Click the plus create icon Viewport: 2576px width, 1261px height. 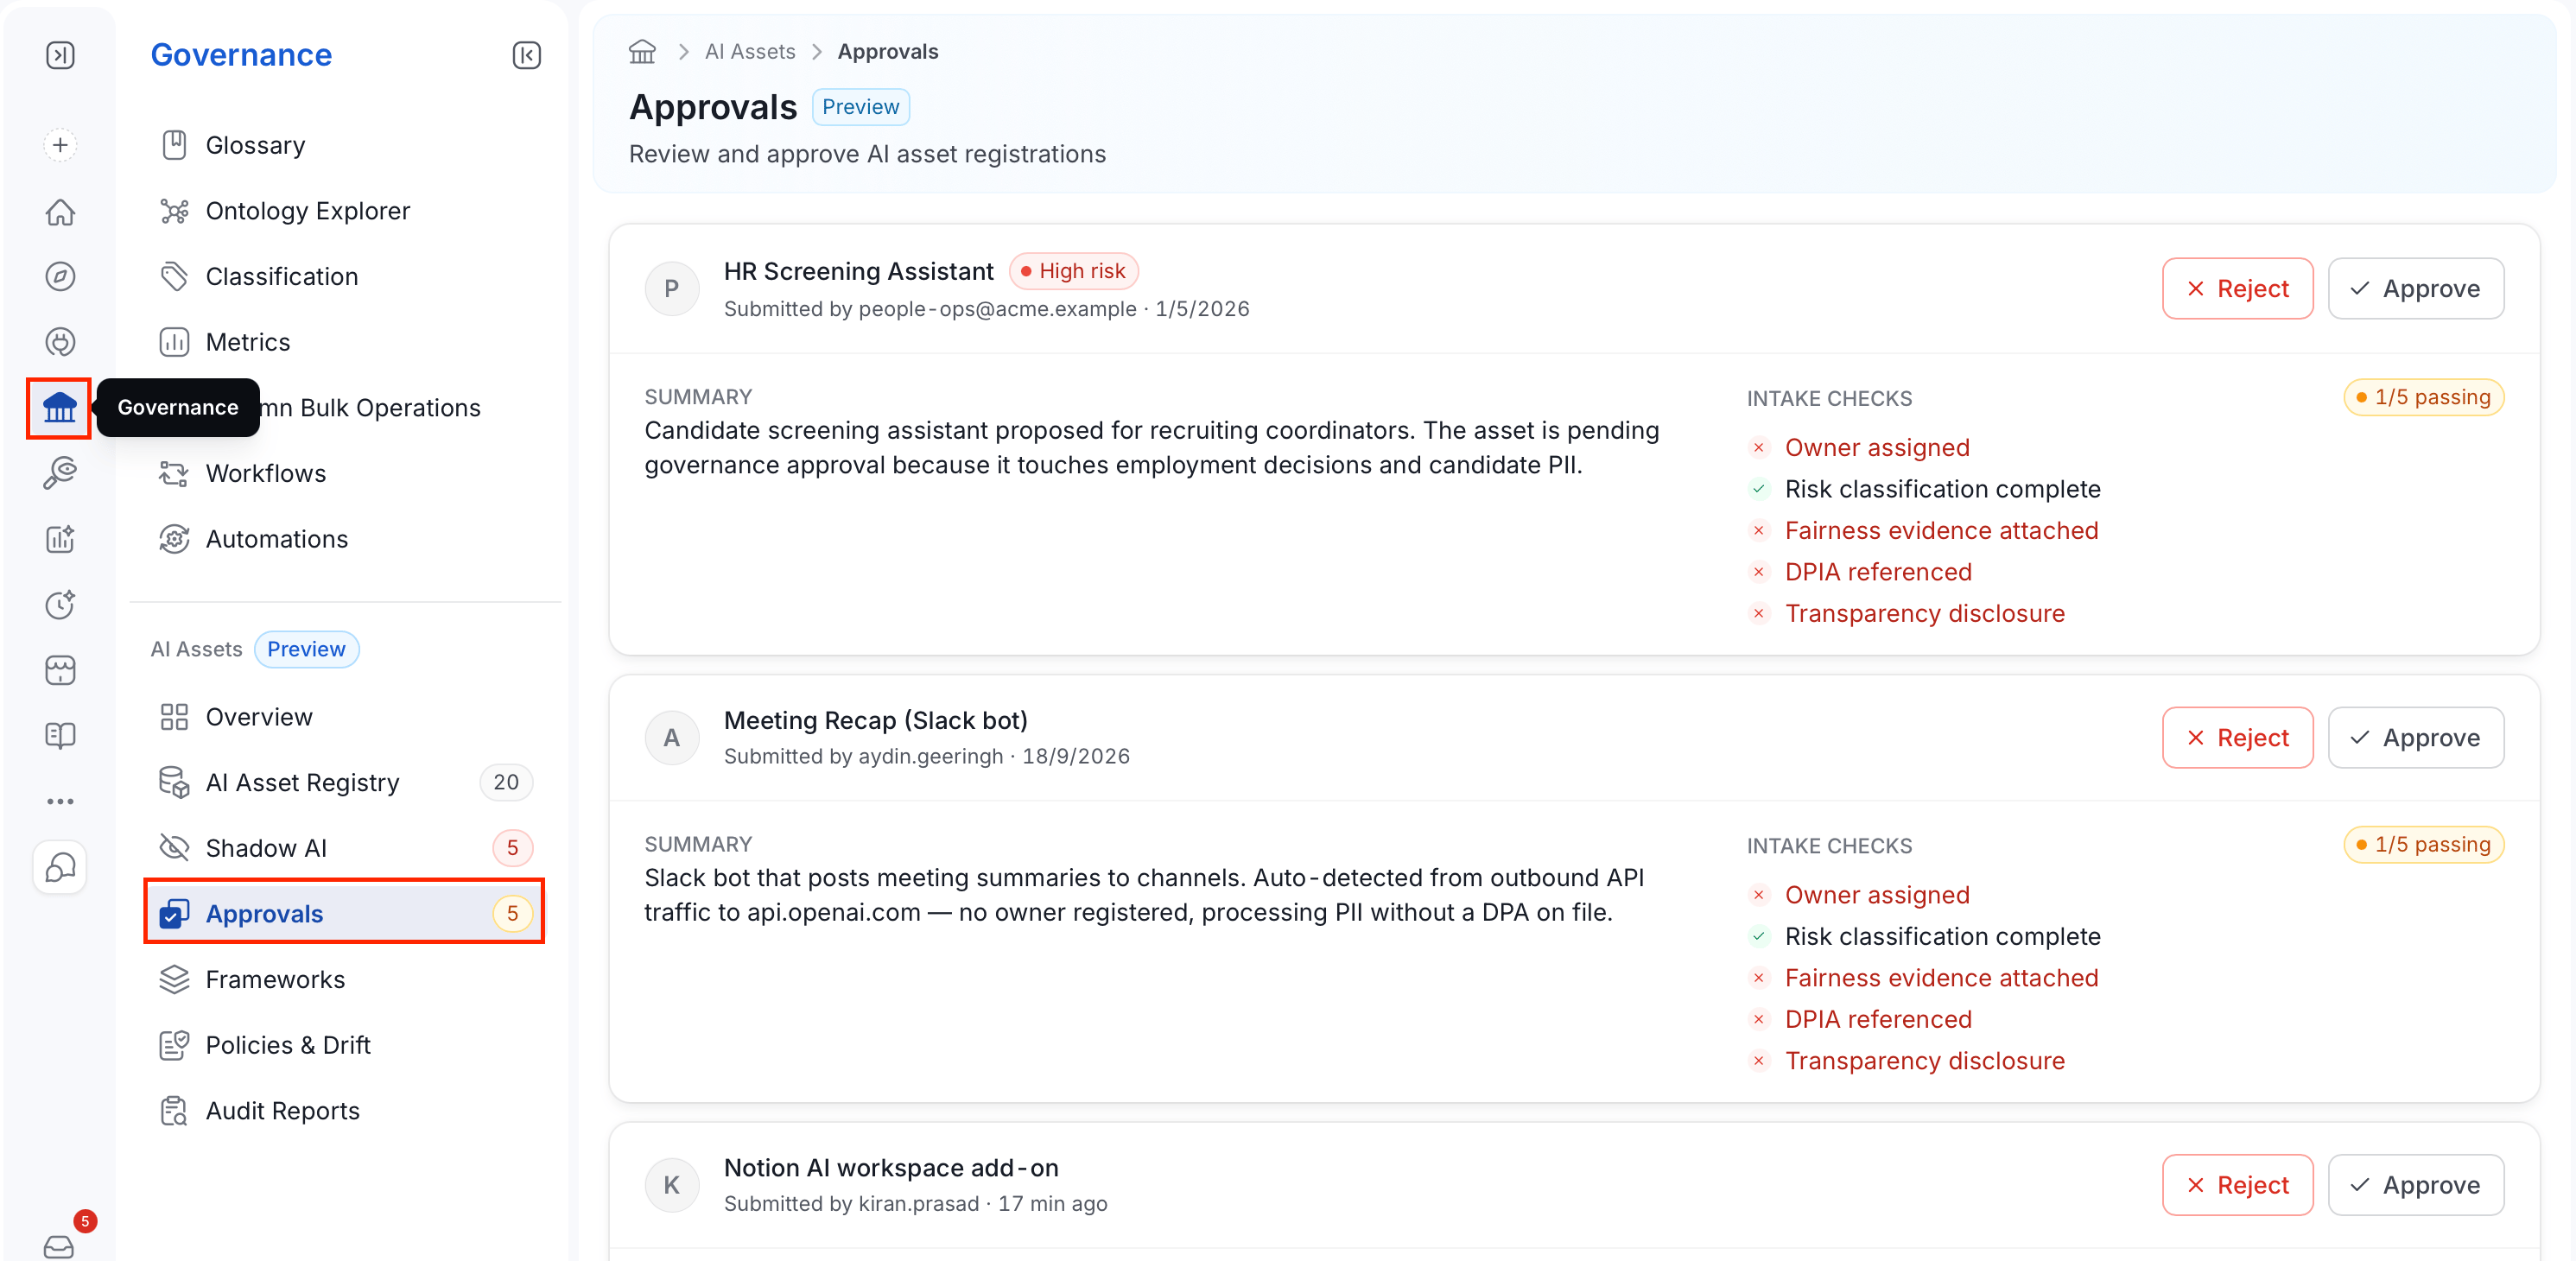pos(60,145)
